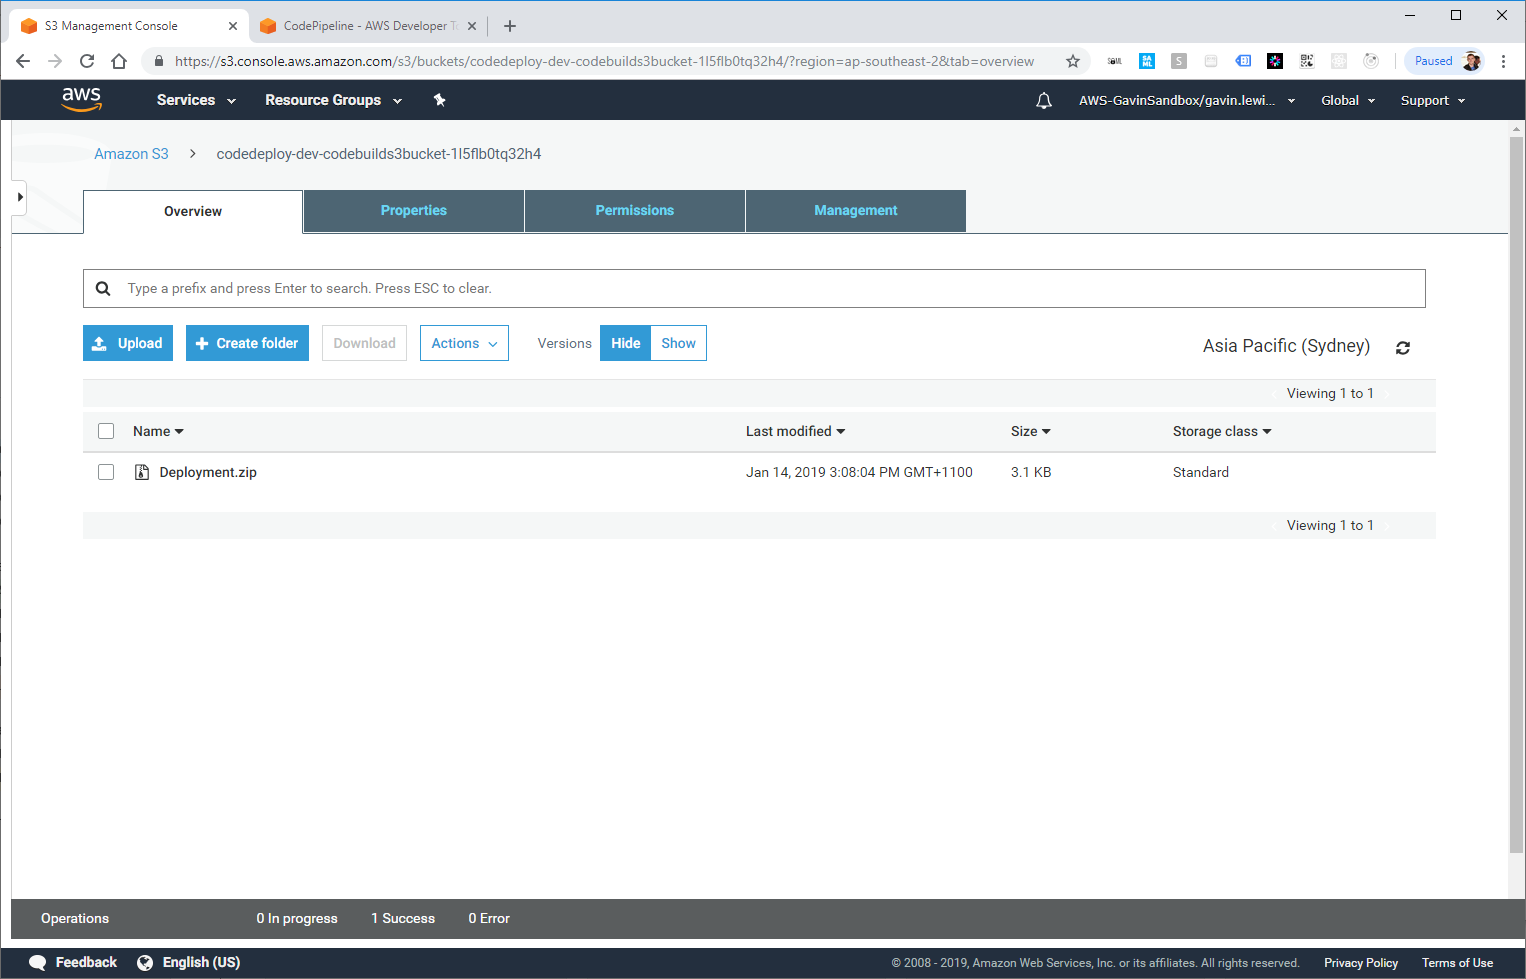Open the Amazon S3 breadcrumb link
Screen dimensions: 1526x979
pos(131,154)
